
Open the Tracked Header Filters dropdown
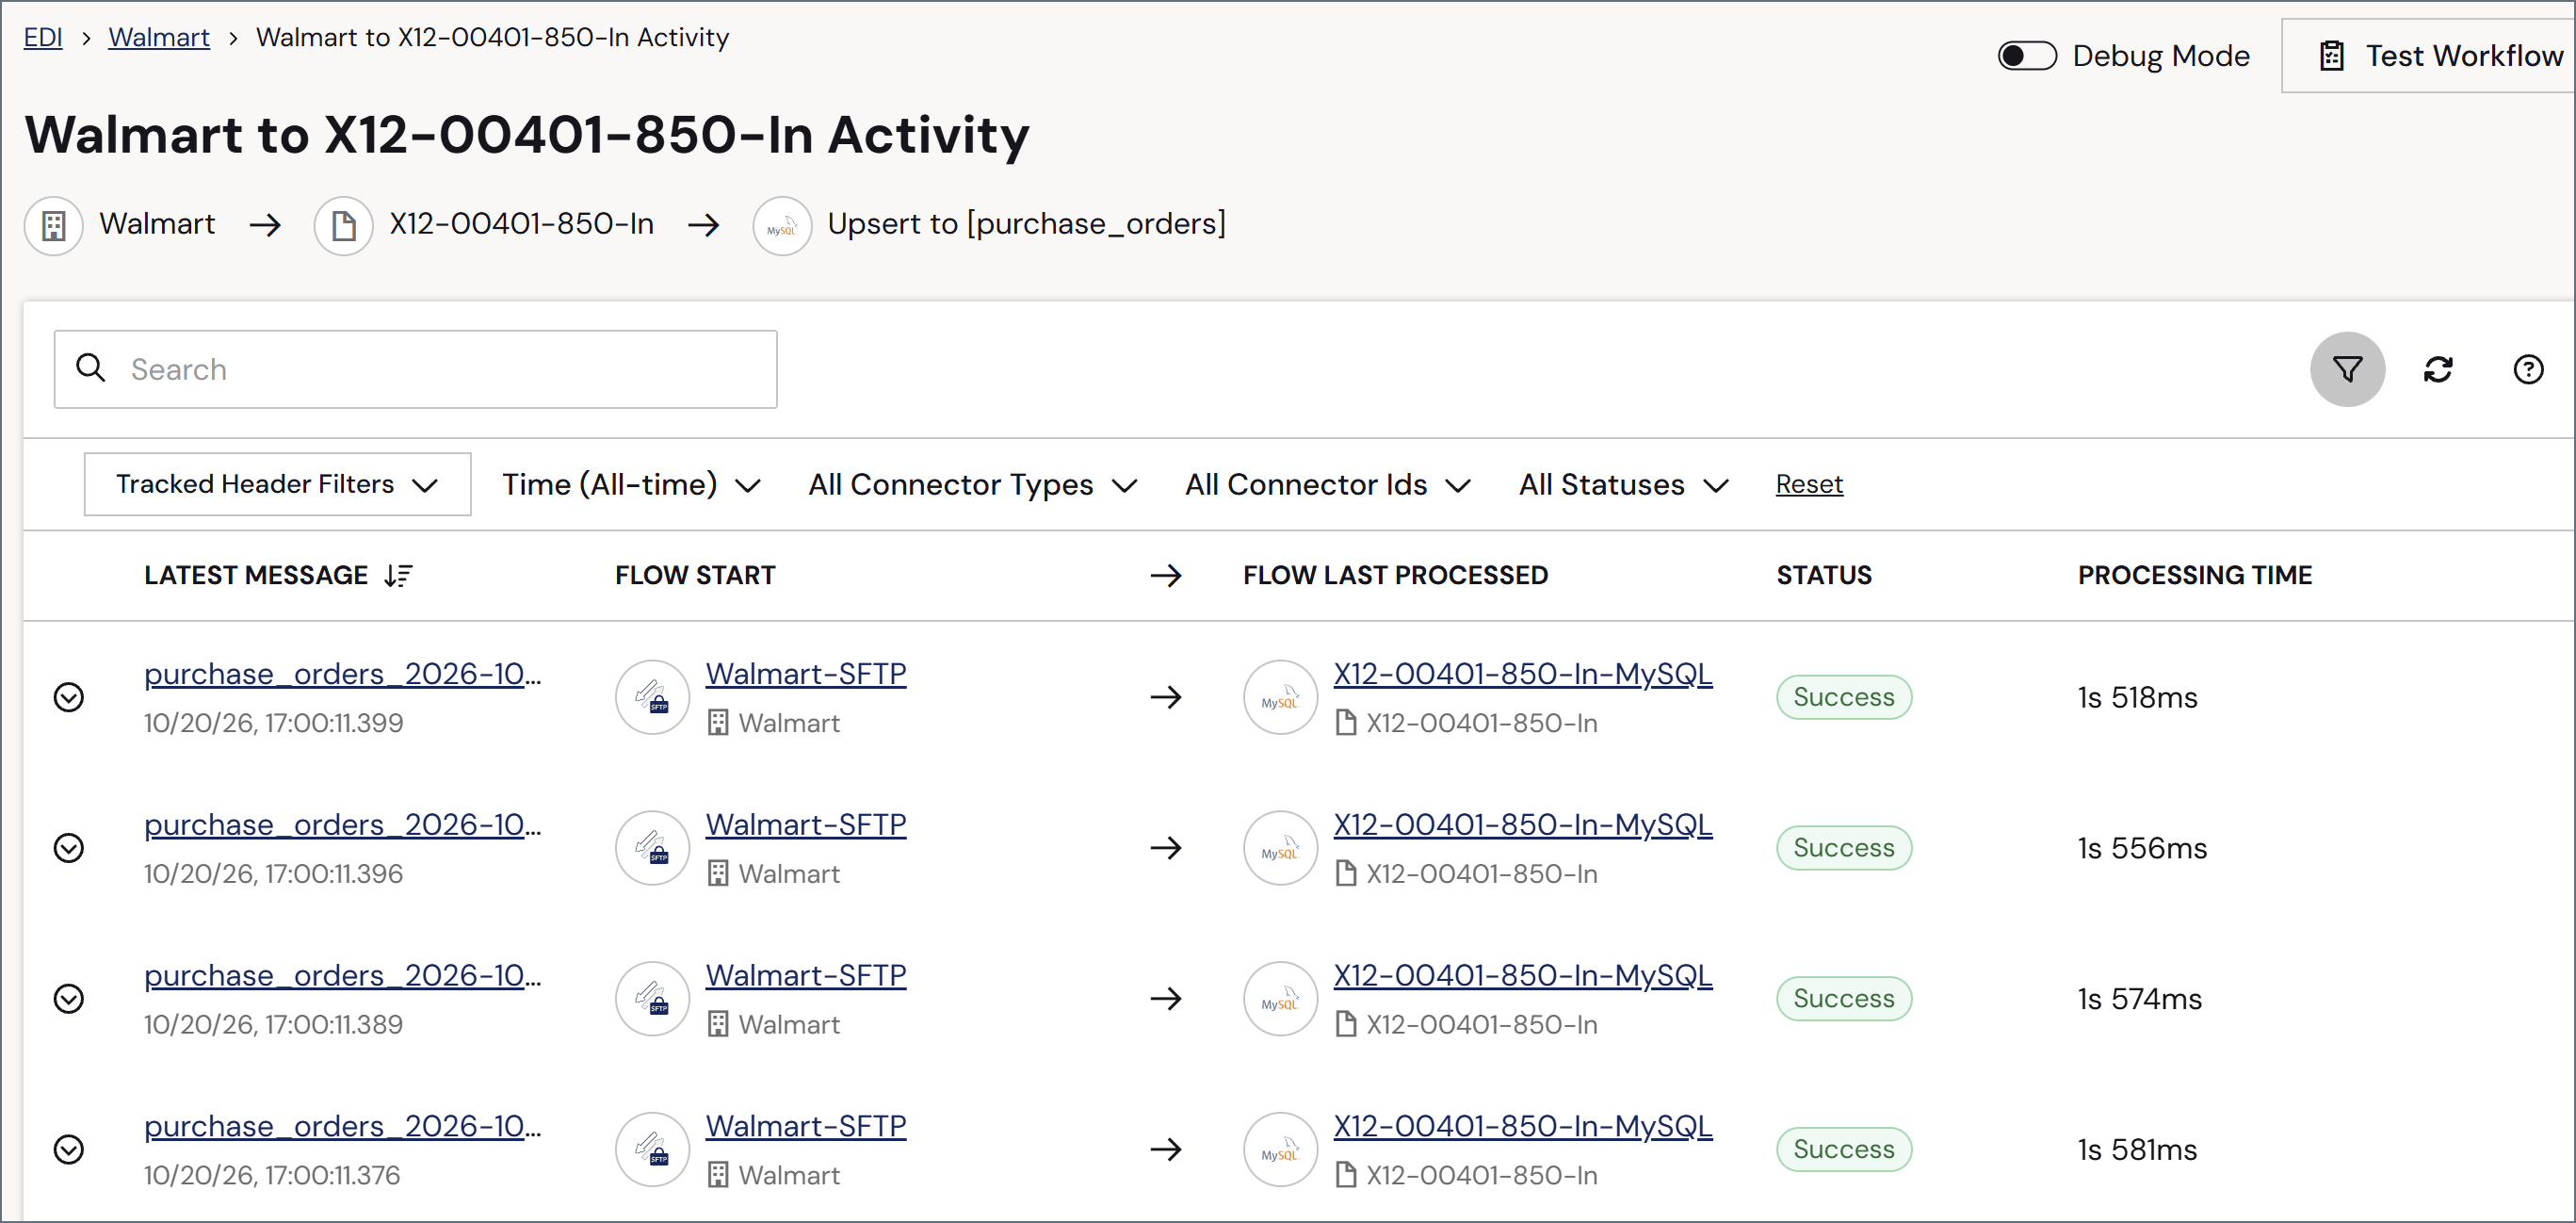(277, 484)
